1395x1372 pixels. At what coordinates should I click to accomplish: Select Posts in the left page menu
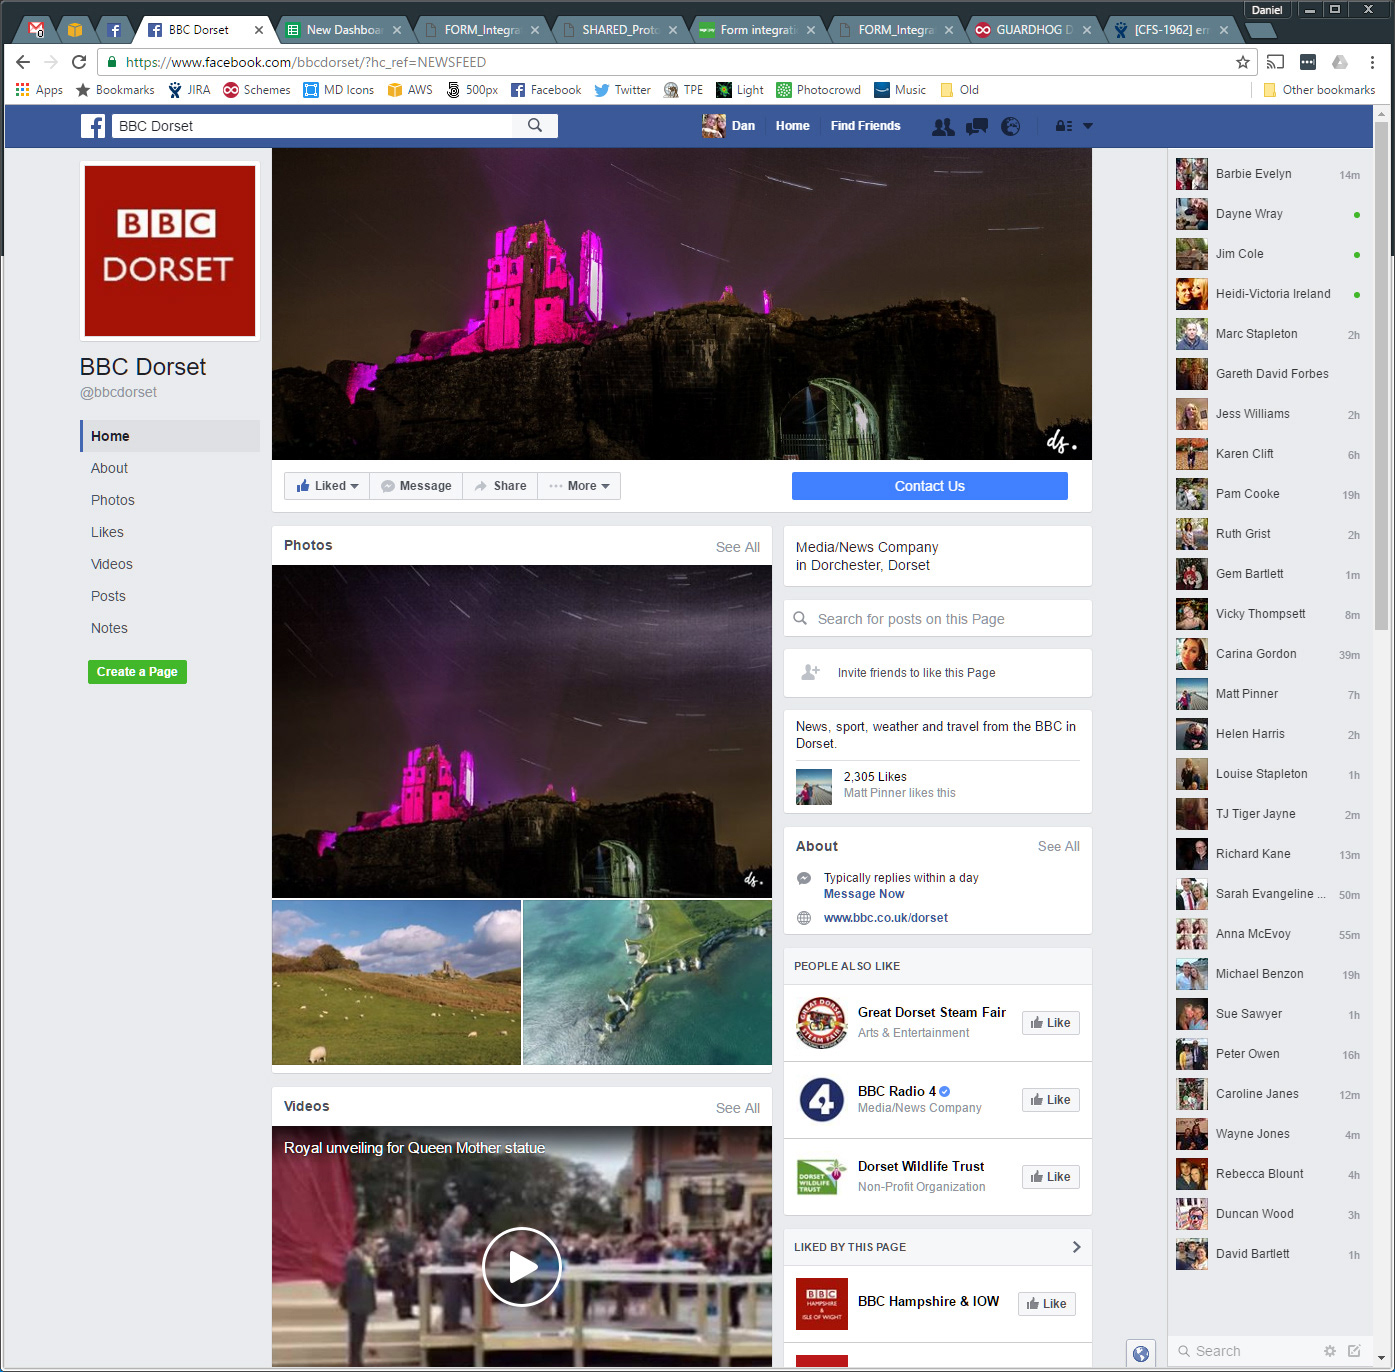108,596
